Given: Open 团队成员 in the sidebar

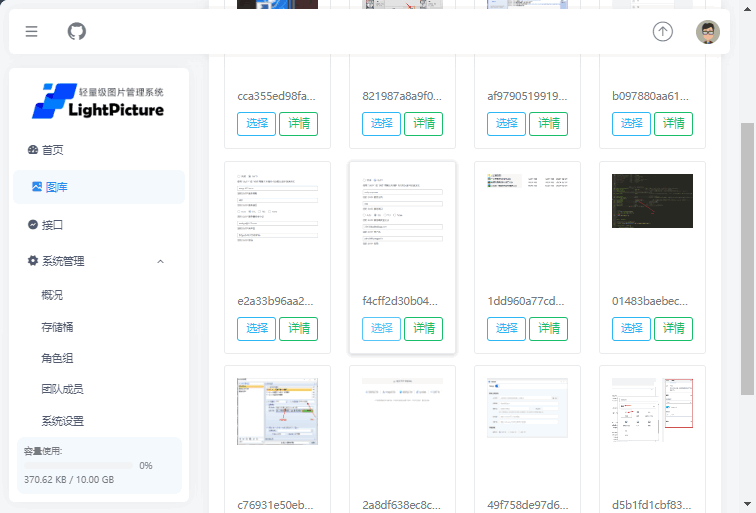Looking at the screenshot, I should coord(62,389).
